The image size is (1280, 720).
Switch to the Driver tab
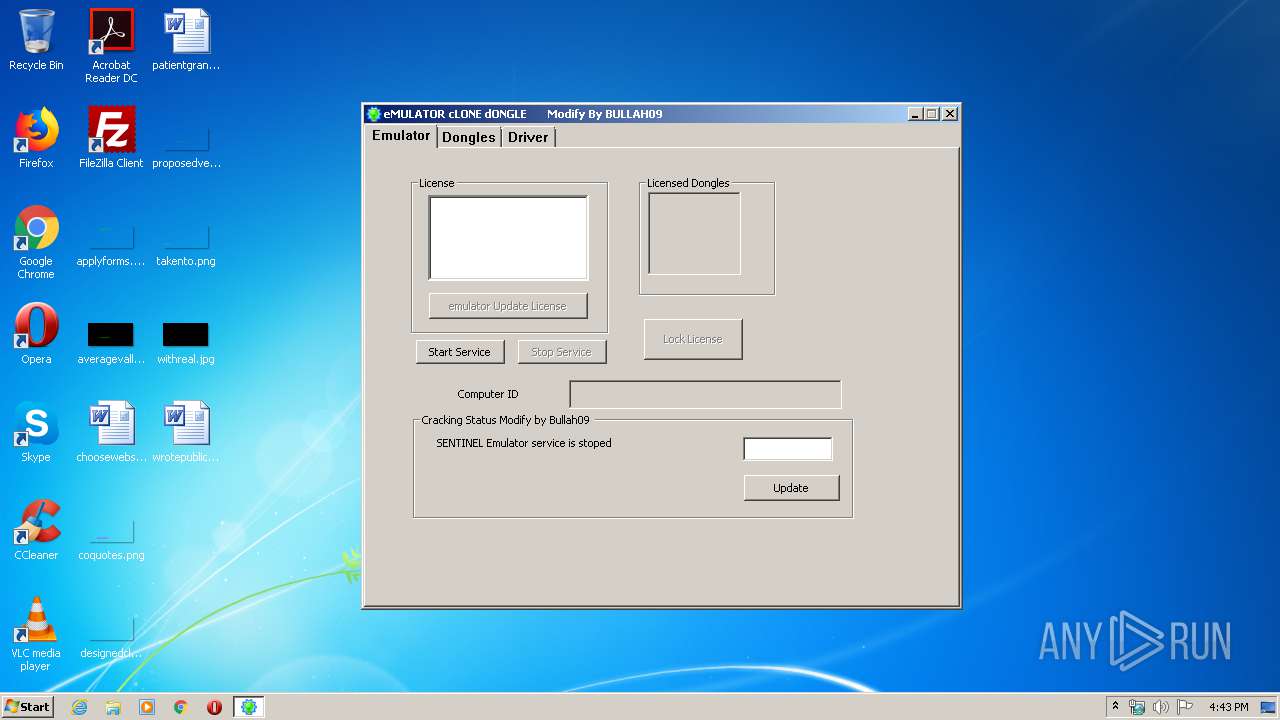tap(528, 137)
